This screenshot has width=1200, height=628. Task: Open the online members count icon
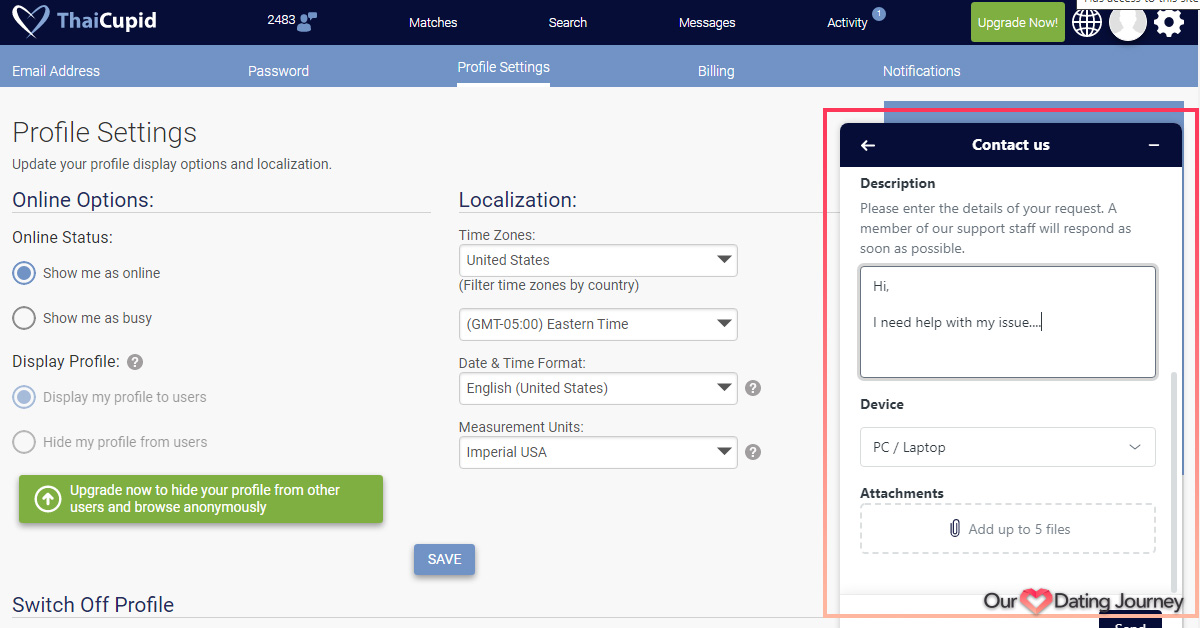click(x=308, y=21)
